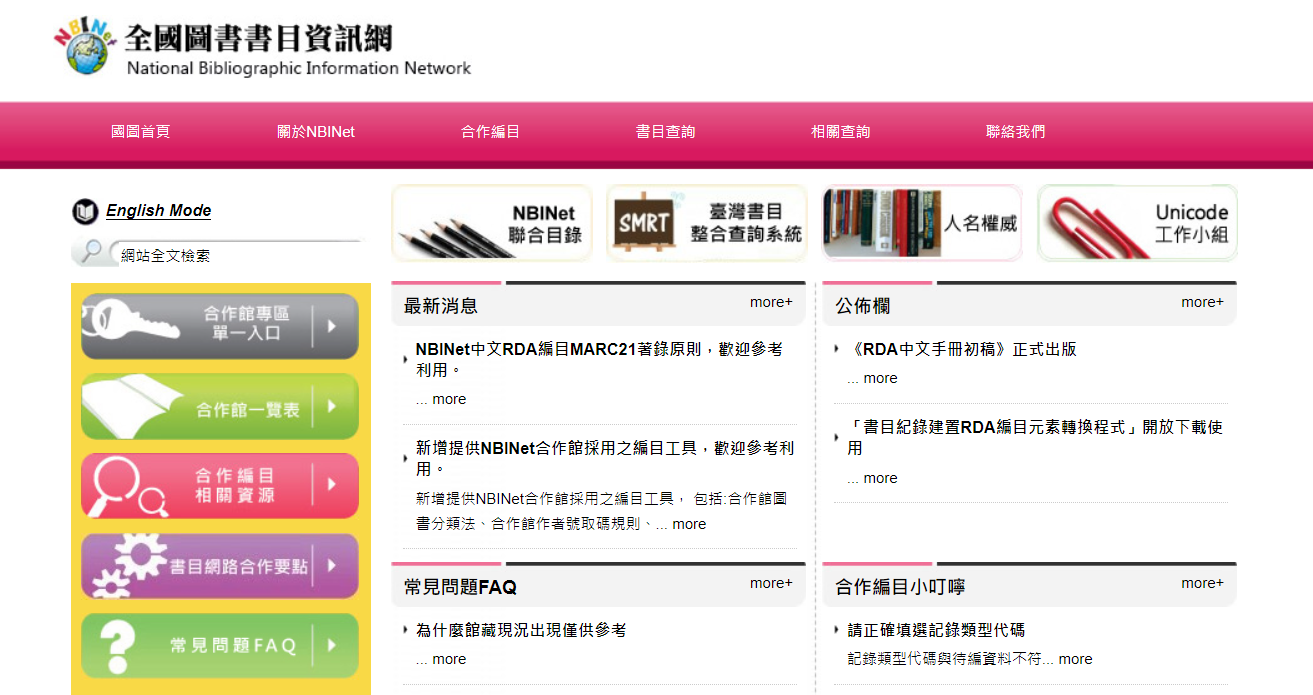Click more+ in 最新消息 section
This screenshot has width=1313, height=695.
(771, 302)
